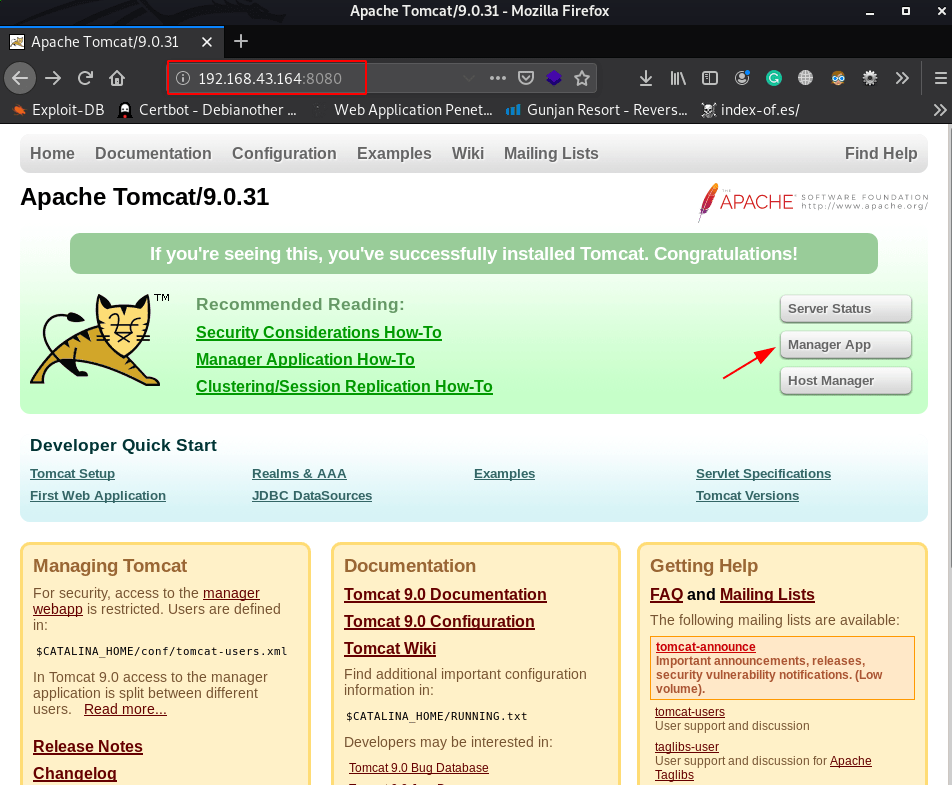Image resolution: width=952 pixels, height=785 pixels.
Task: Click the purple container extension icon in the address bar
Action: (554, 78)
